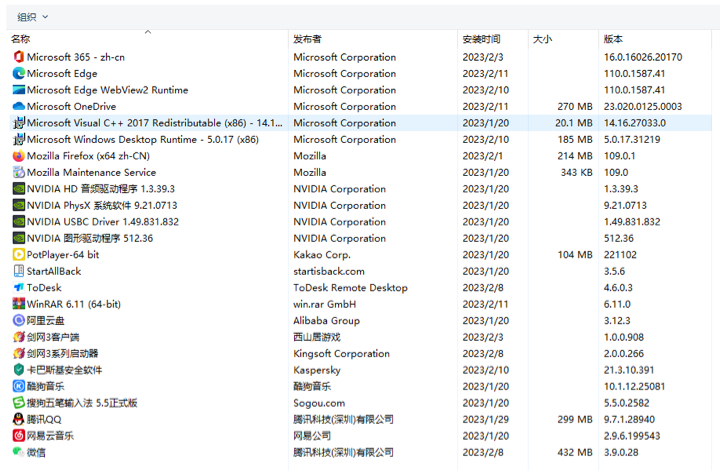
Task: Click the Microsoft 365 icon
Action: 18,57
